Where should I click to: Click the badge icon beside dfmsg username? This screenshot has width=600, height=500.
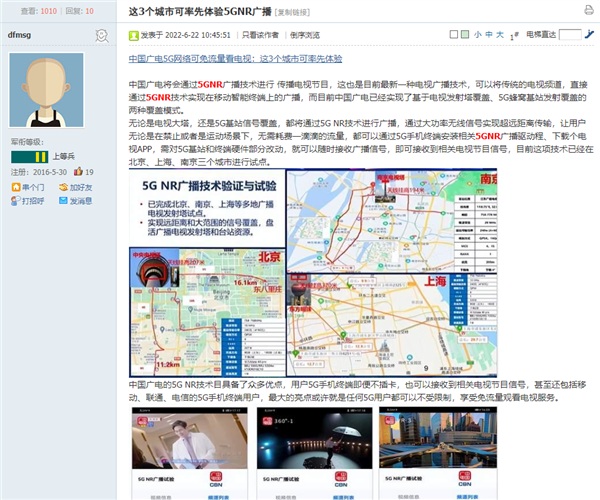[101, 35]
